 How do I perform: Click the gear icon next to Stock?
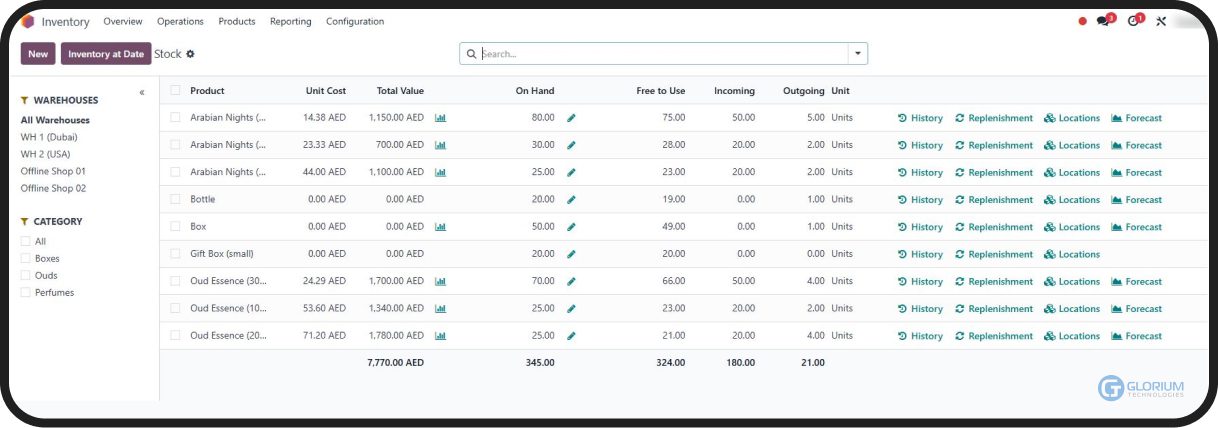point(191,54)
